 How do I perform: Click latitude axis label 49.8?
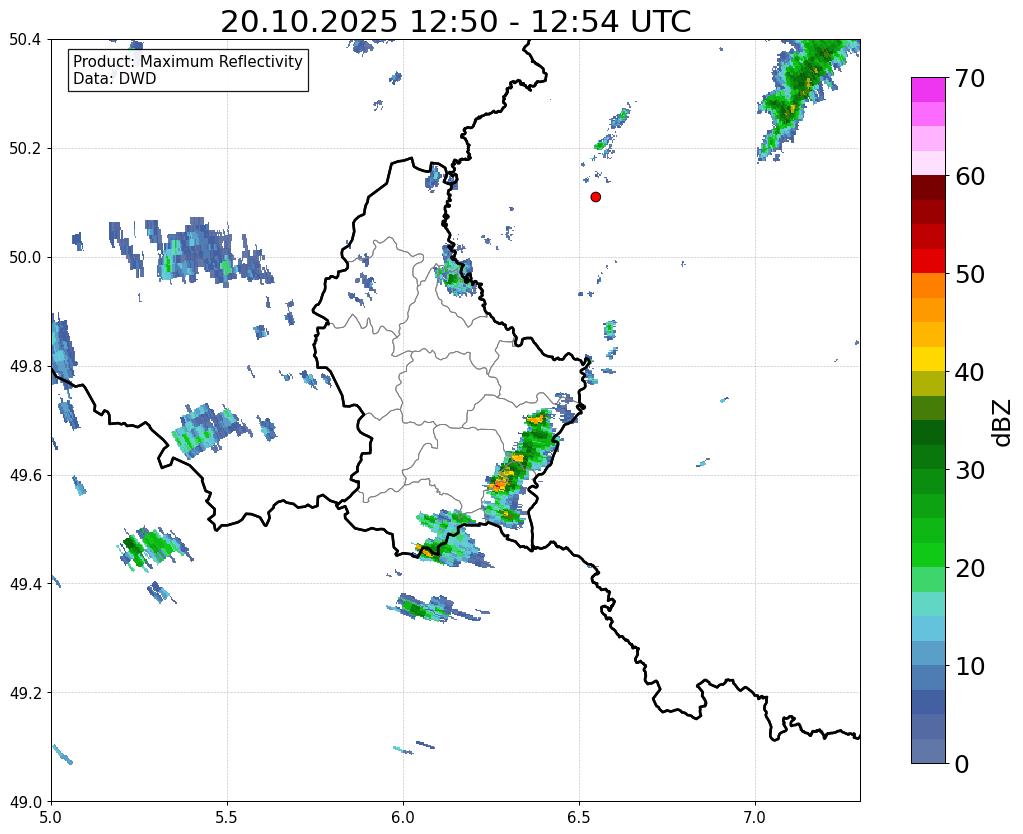point(25,367)
